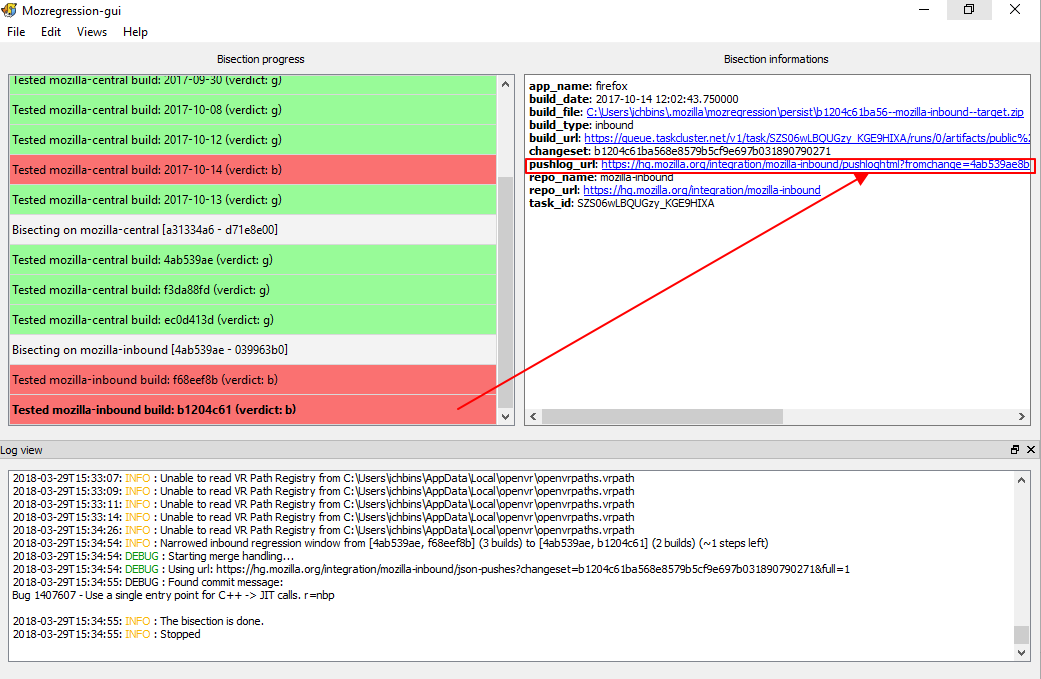This screenshot has width=1041, height=679.
Task: Click the 'Starting merge handling' log line
Action: 153,556
